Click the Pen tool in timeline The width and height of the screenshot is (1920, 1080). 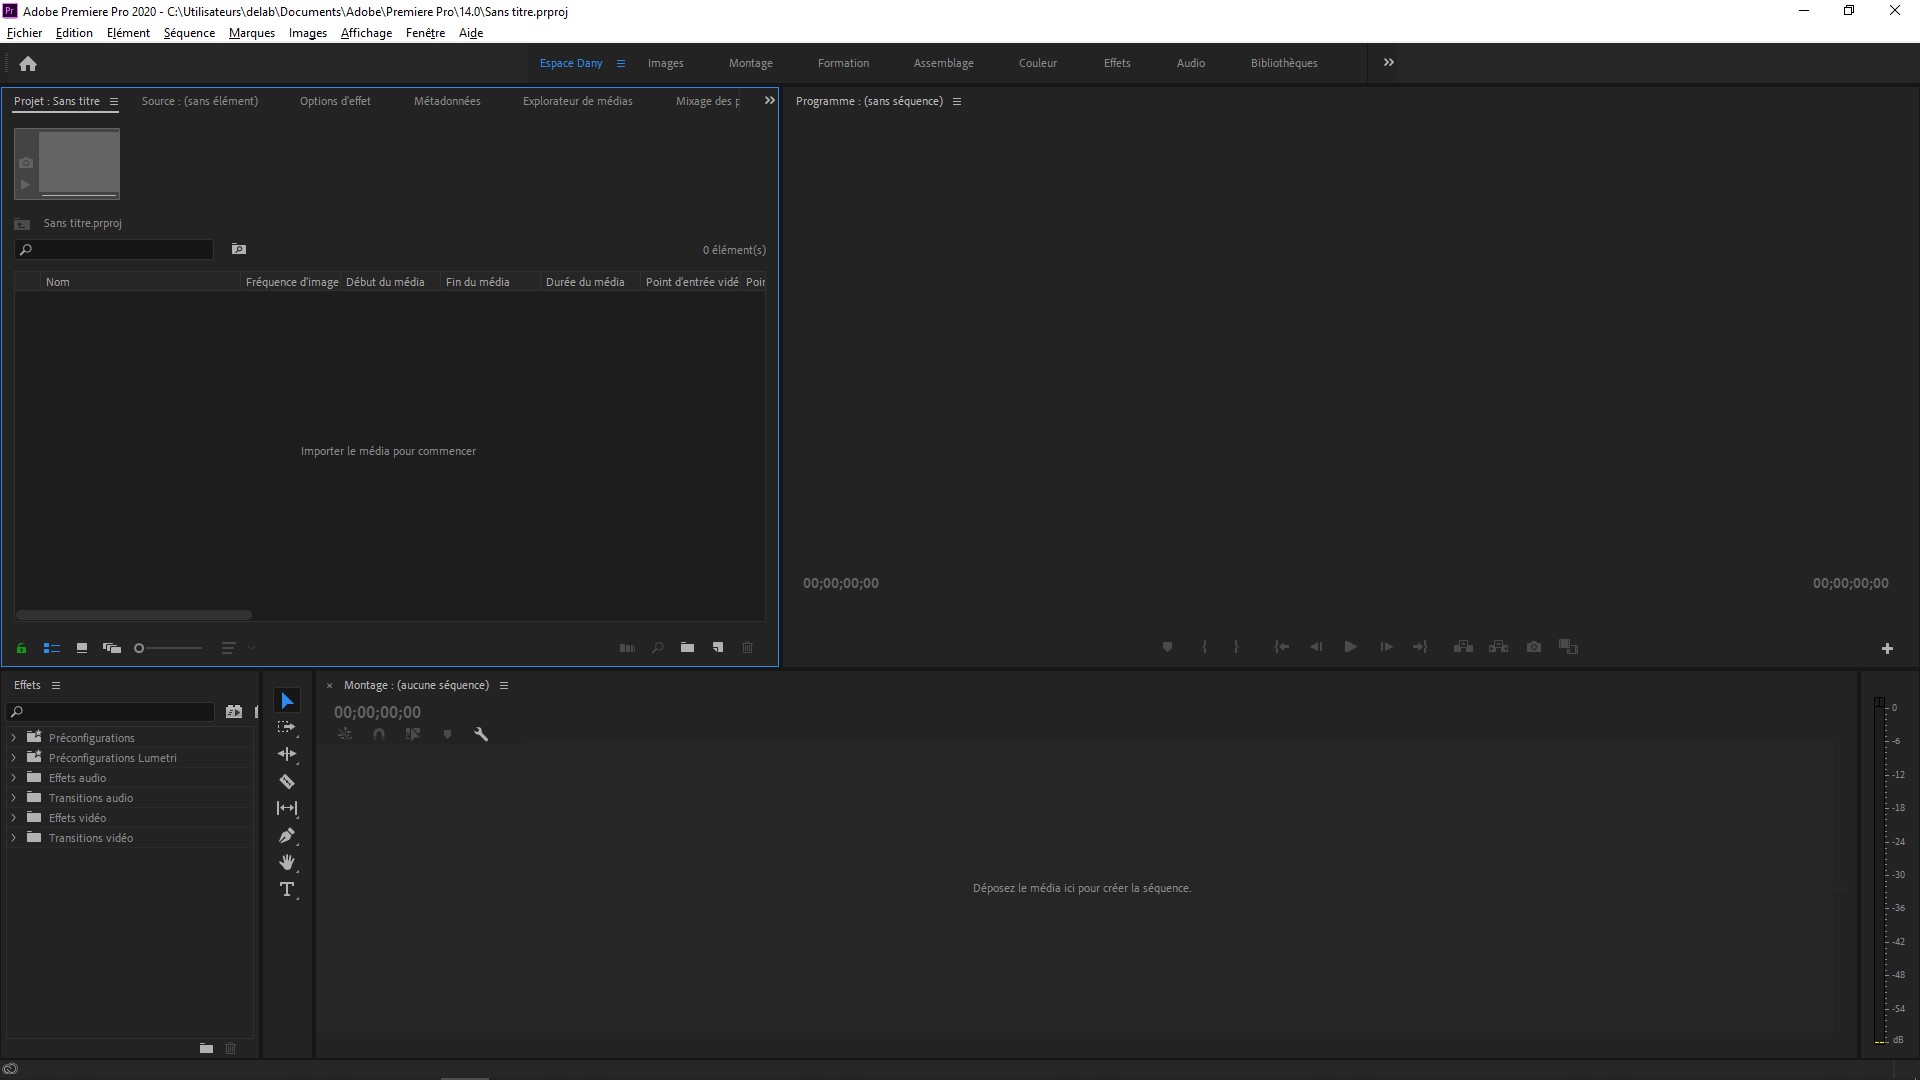pyautogui.click(x=287, y=836)
